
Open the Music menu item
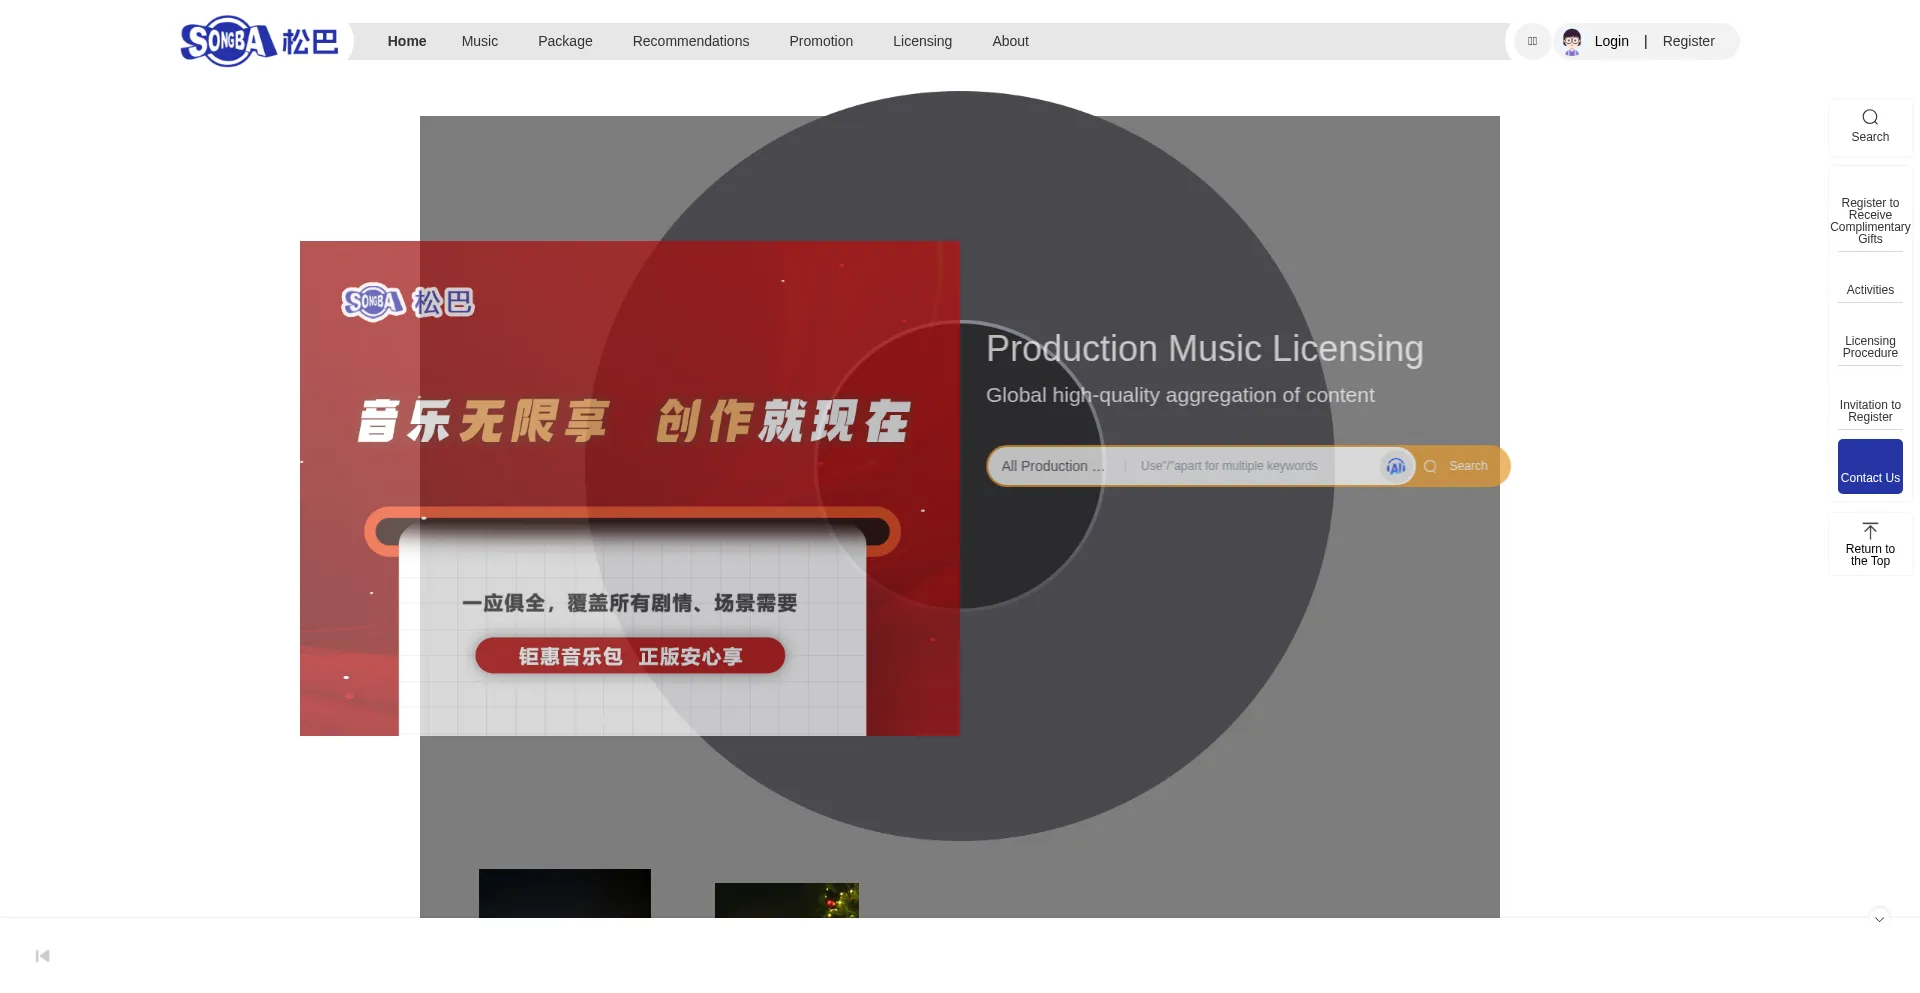pyautogui.click(x=479, y=41)
